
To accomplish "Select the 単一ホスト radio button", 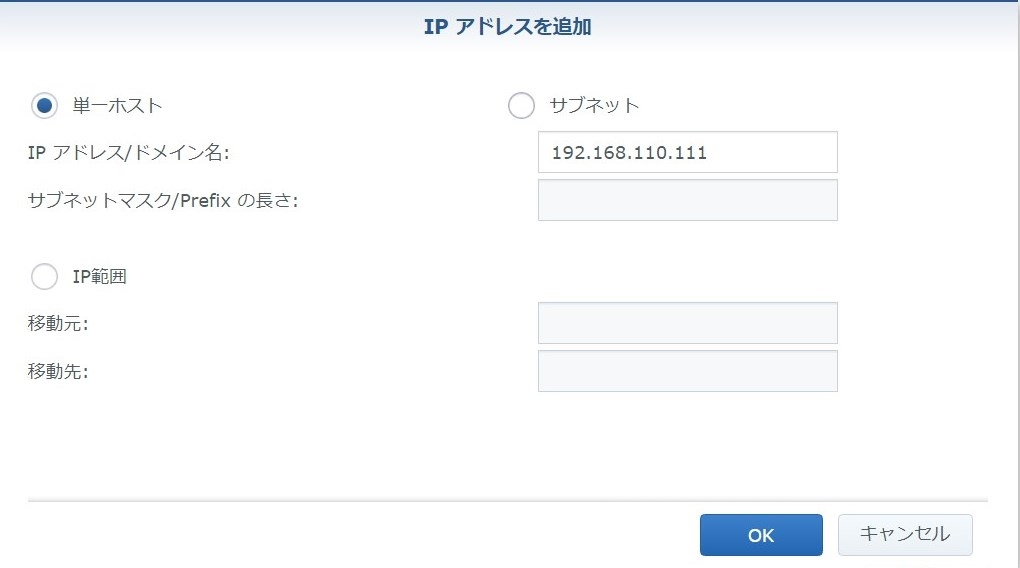I will [x=45, y=105].
